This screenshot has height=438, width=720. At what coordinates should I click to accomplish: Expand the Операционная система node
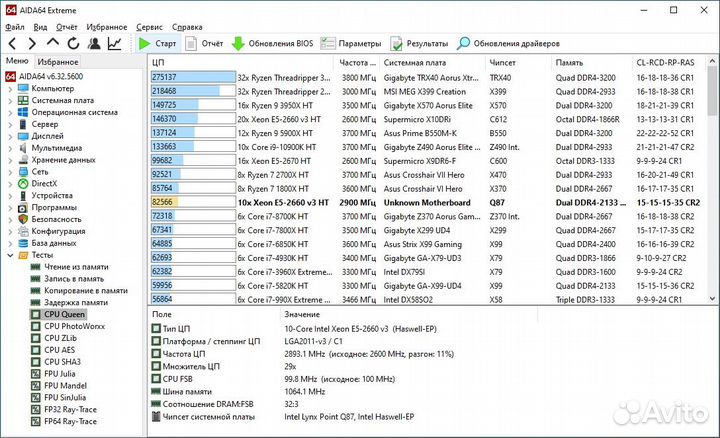[x=10, y=112]
